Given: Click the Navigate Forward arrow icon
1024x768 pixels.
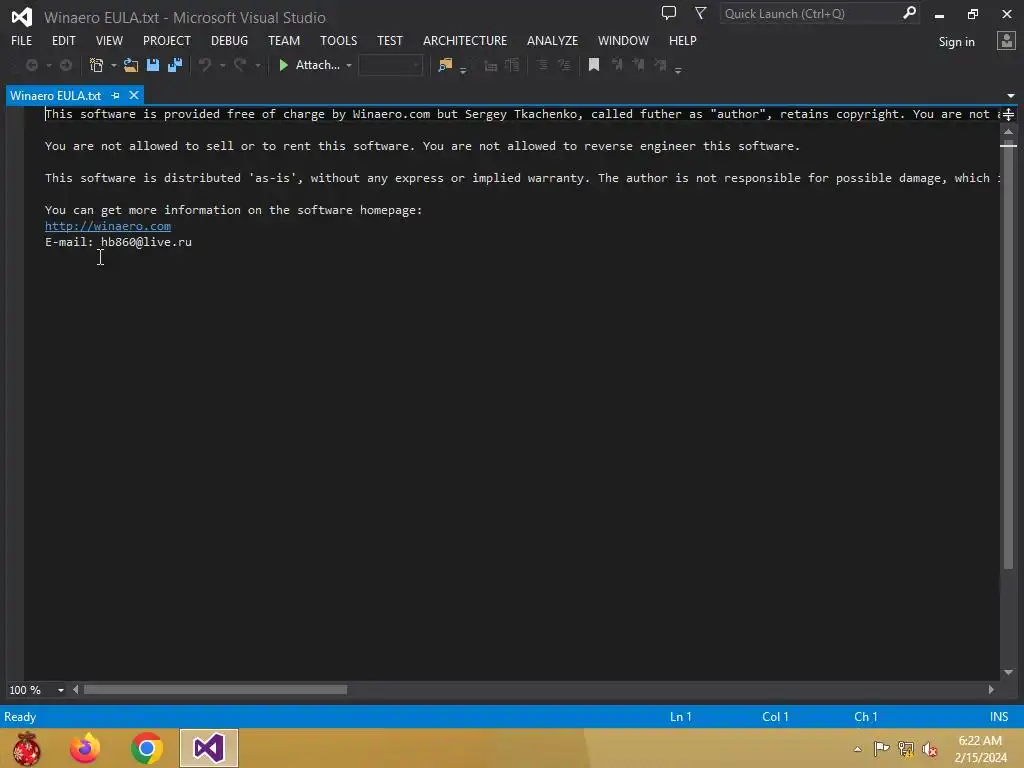Looking at the screenshot, I should (x=66, y=65).
